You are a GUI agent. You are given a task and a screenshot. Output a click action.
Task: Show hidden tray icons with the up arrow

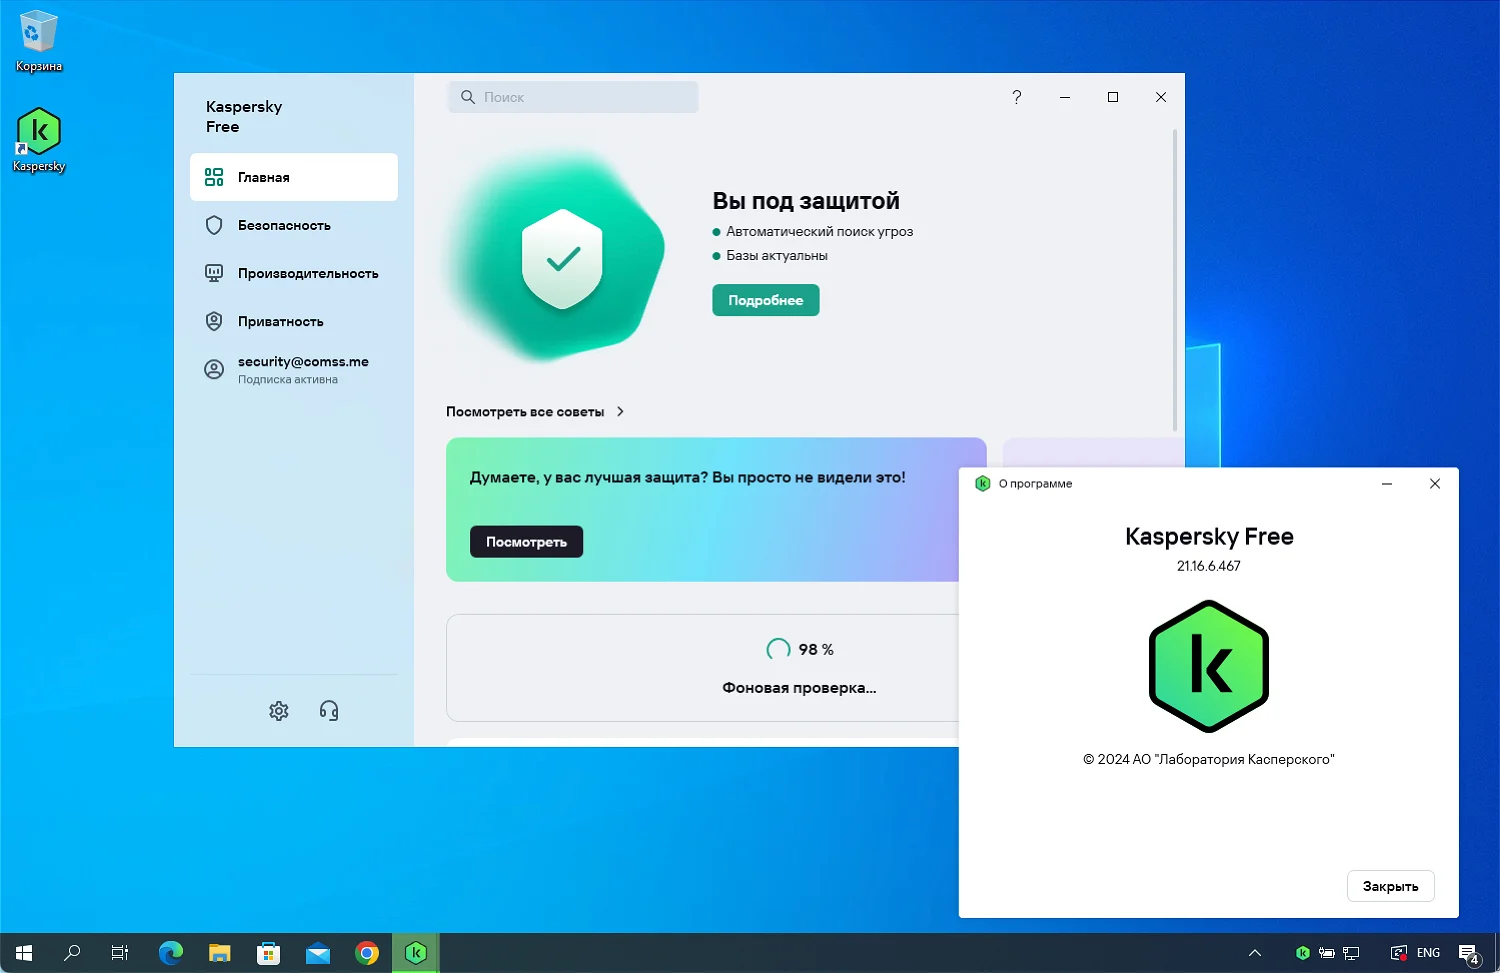1255,953
